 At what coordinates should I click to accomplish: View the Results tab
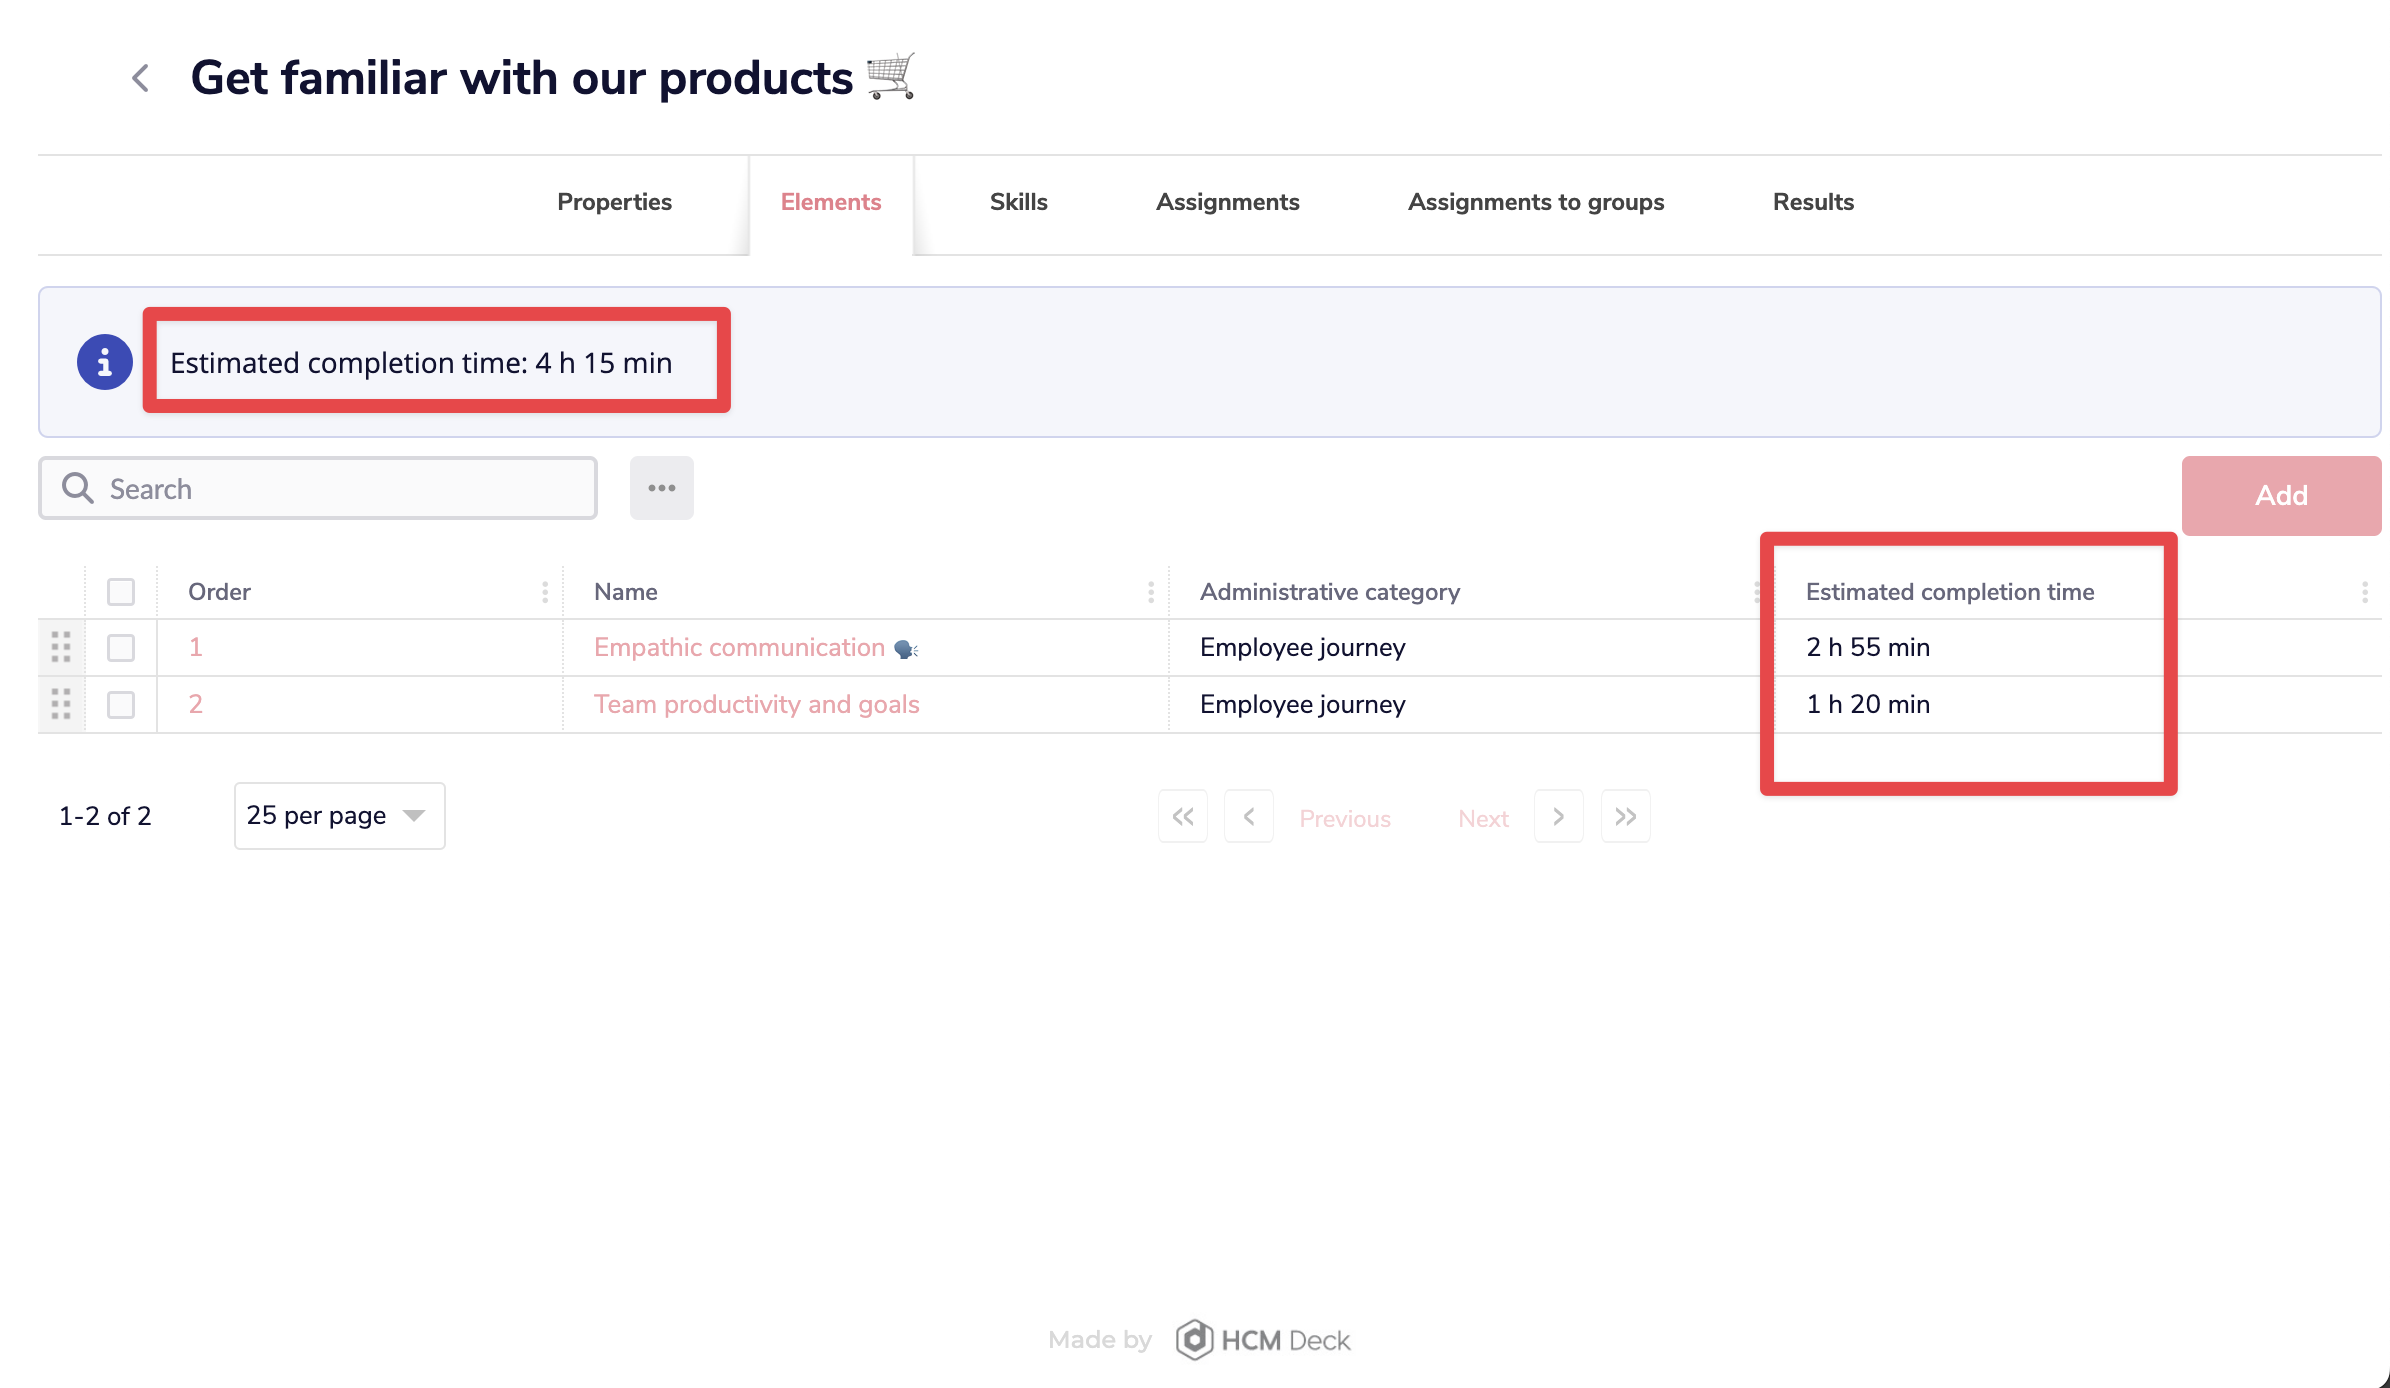pyautogui.click(x=1813, y=202)
